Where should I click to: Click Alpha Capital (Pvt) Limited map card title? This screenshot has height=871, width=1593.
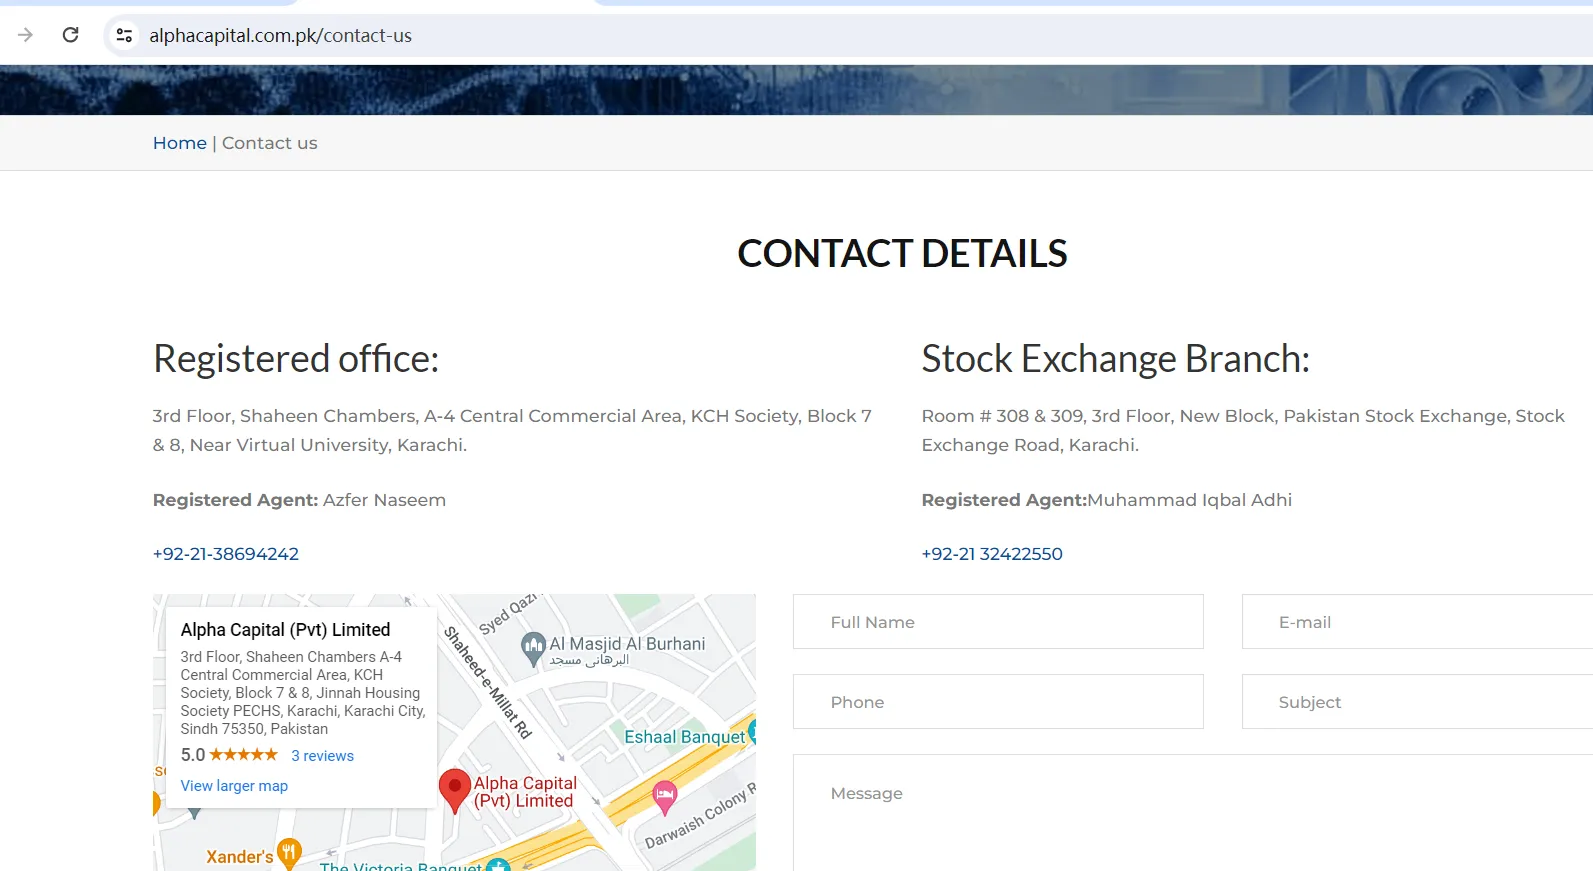pos(286,630)
